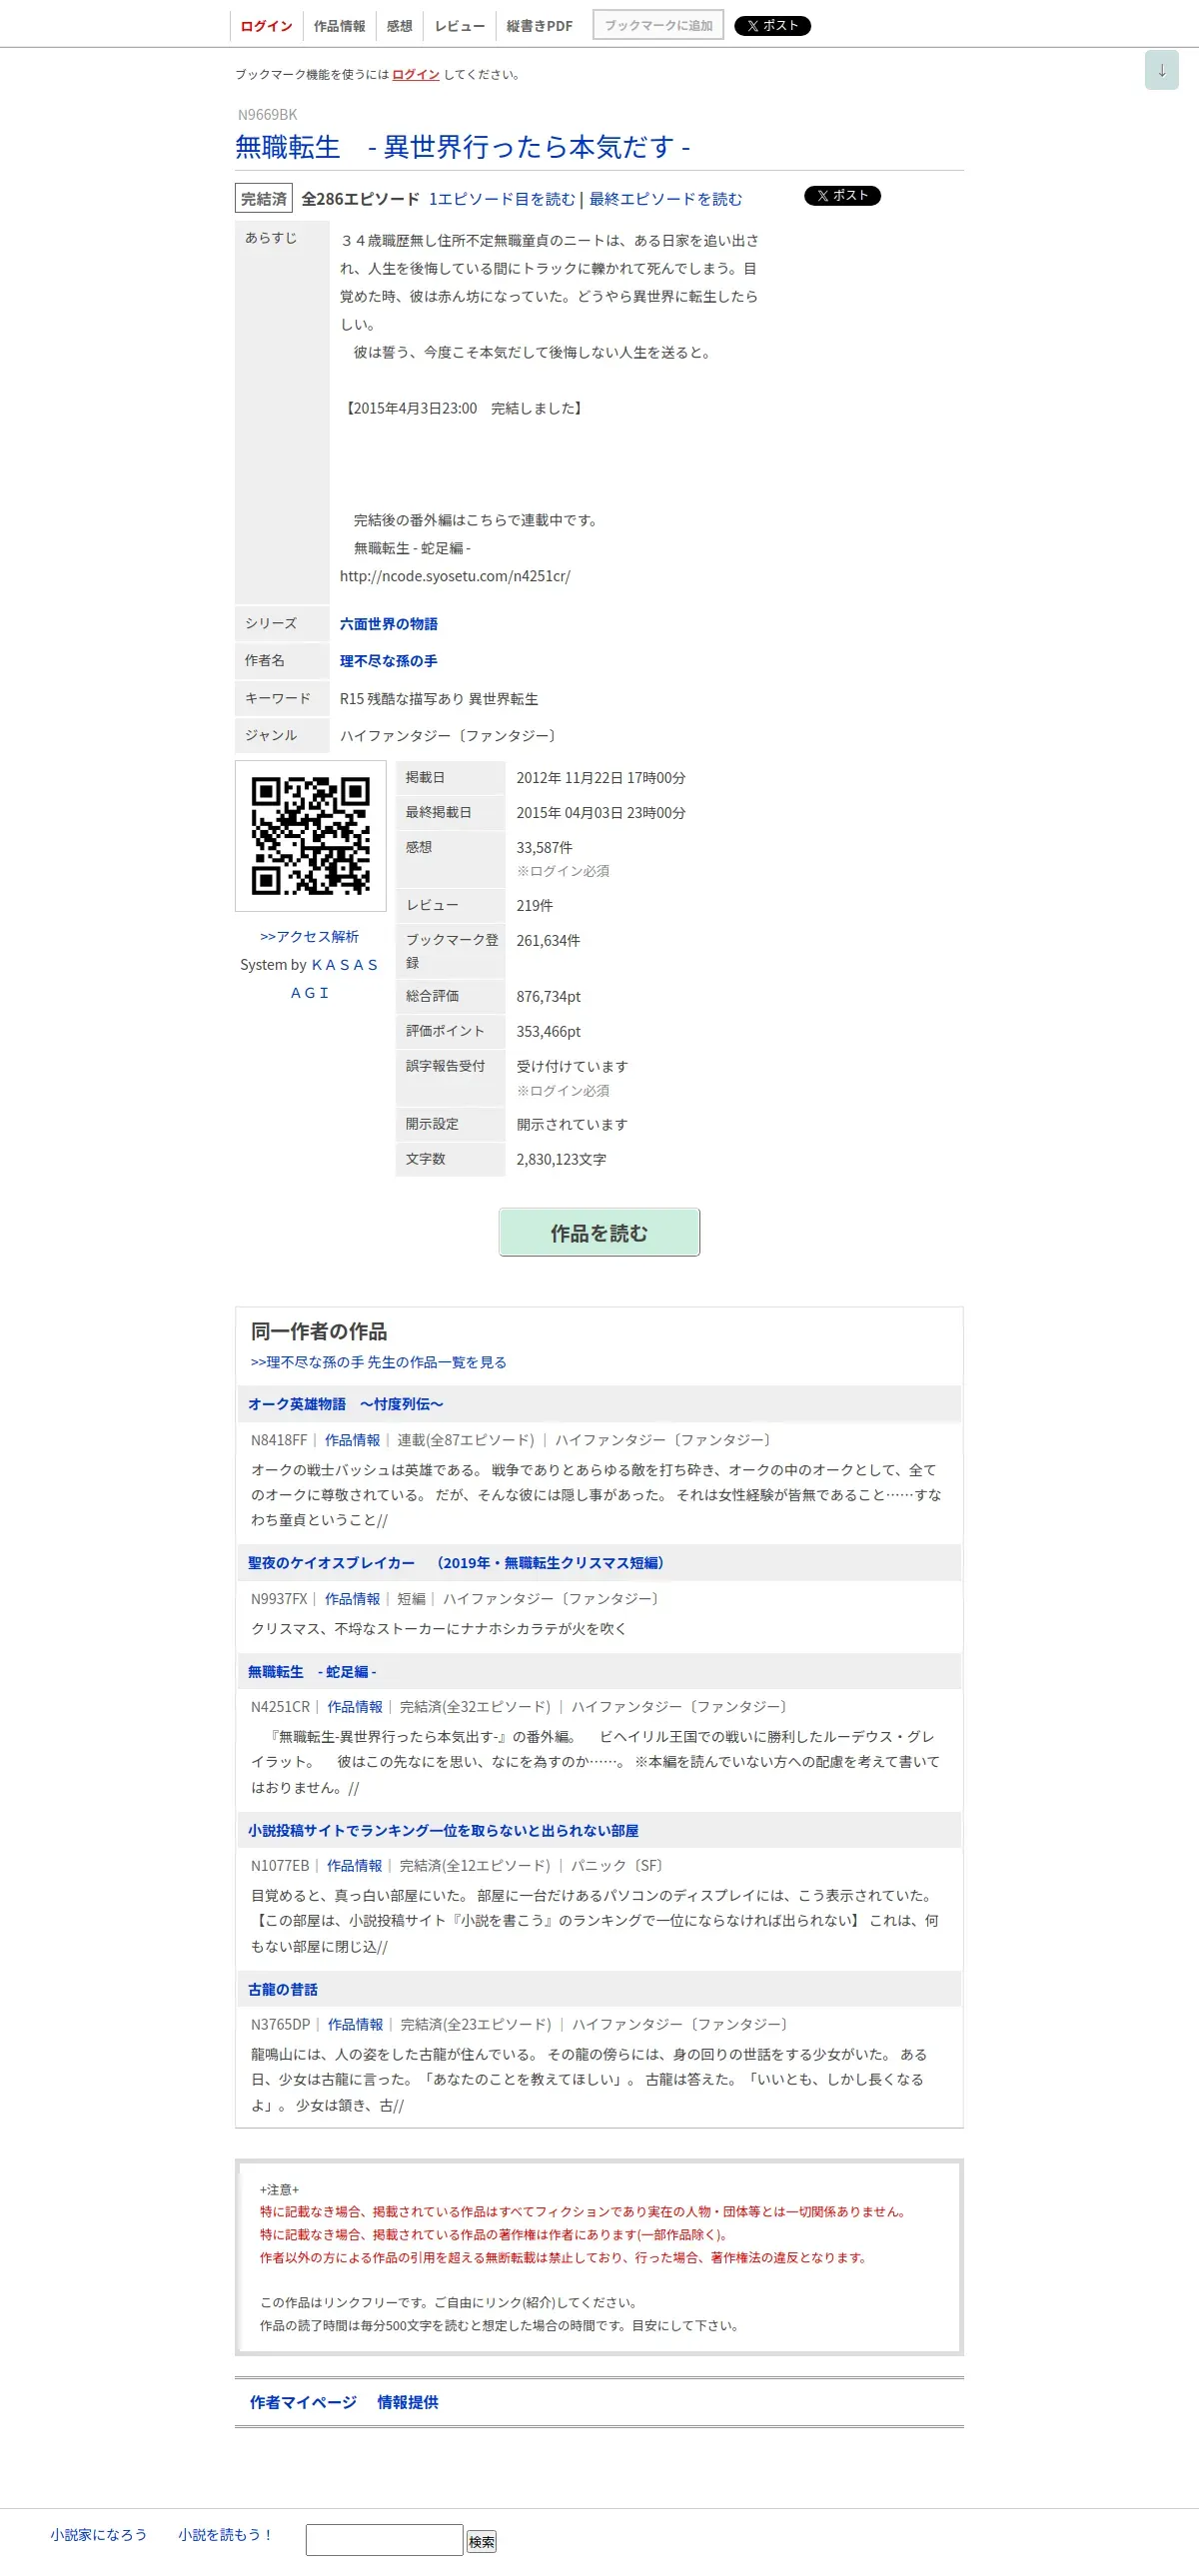This screenshot has width=1199, height=2576.
Task: Open 小説を読もう！ footer link
Action: (x=225, y=2534)
